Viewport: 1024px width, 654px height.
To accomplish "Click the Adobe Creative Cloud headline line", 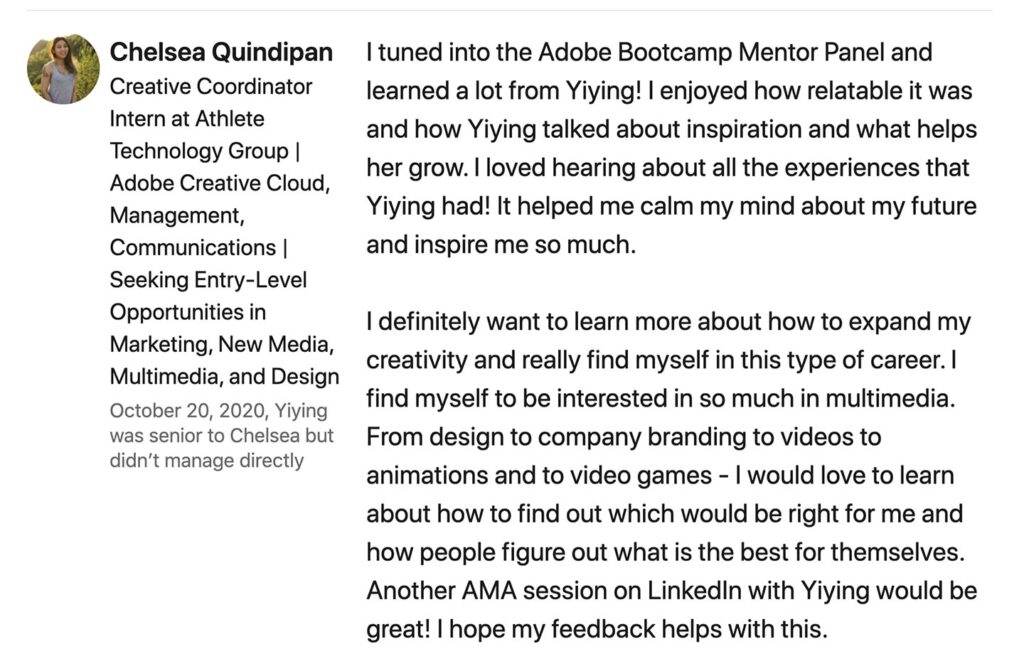I will click(x=220, y=183).
